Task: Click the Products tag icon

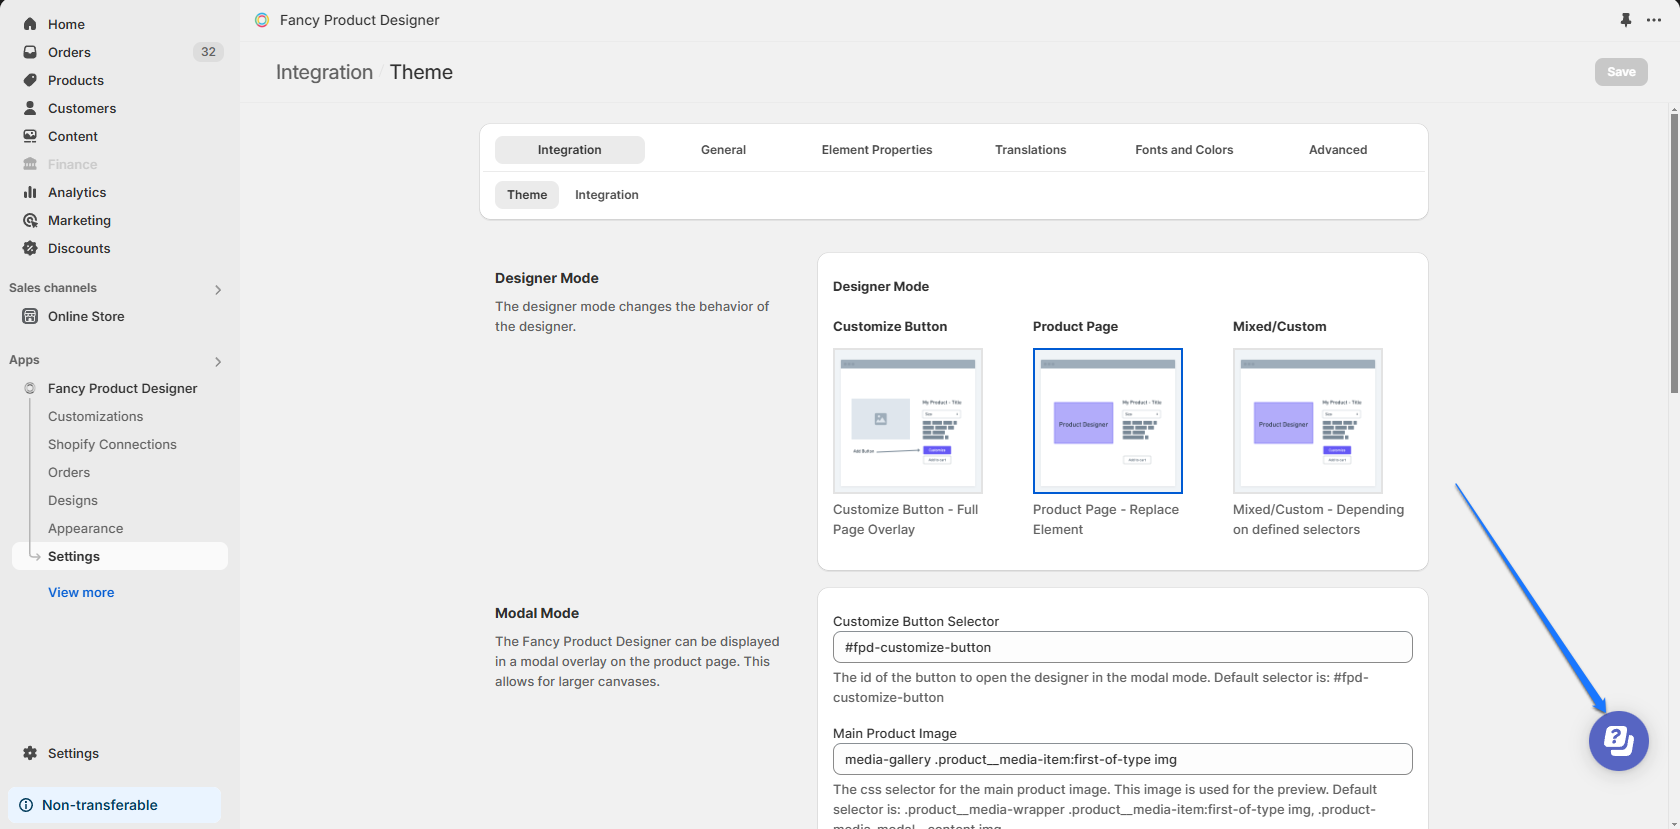Action: pyautogui.click(x=30, y=80)
